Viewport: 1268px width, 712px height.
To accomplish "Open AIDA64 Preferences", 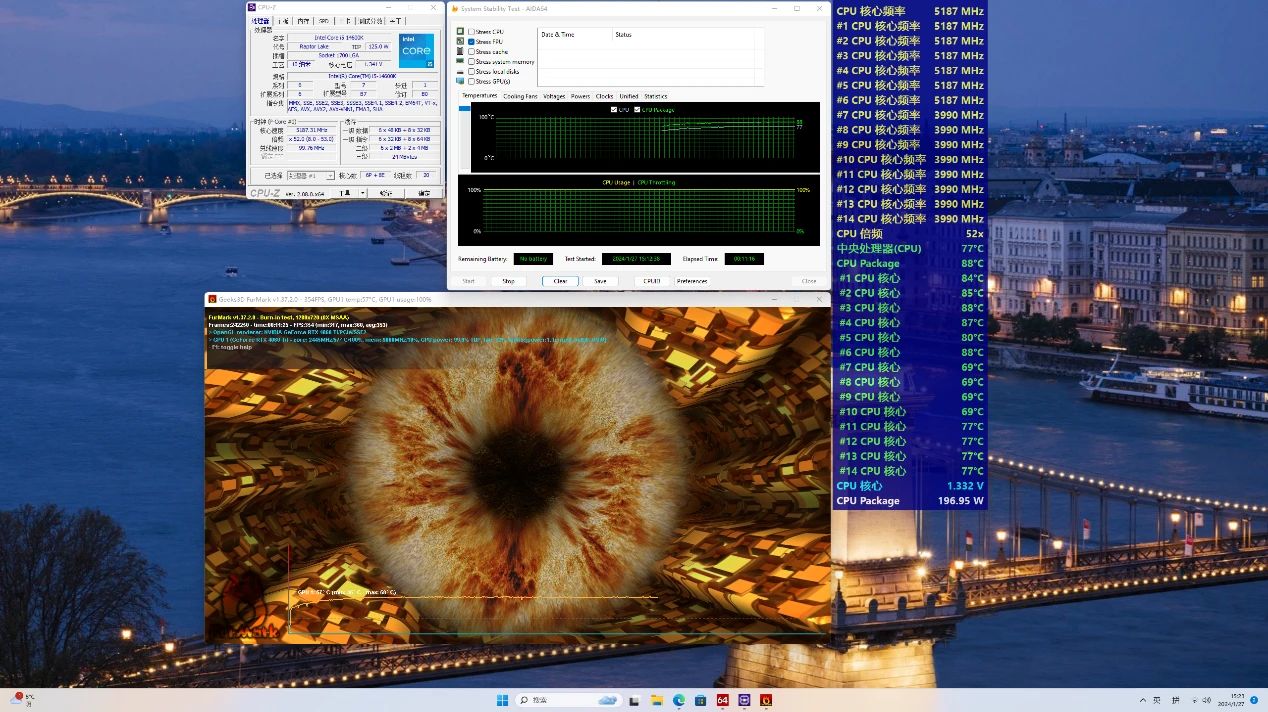I will (x=691, y=281).
